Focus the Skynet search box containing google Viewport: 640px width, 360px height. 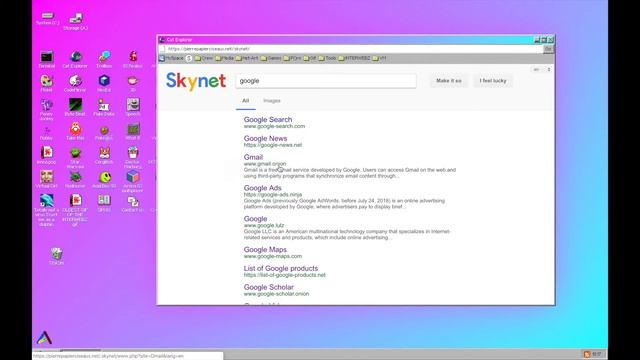(326, 81)
